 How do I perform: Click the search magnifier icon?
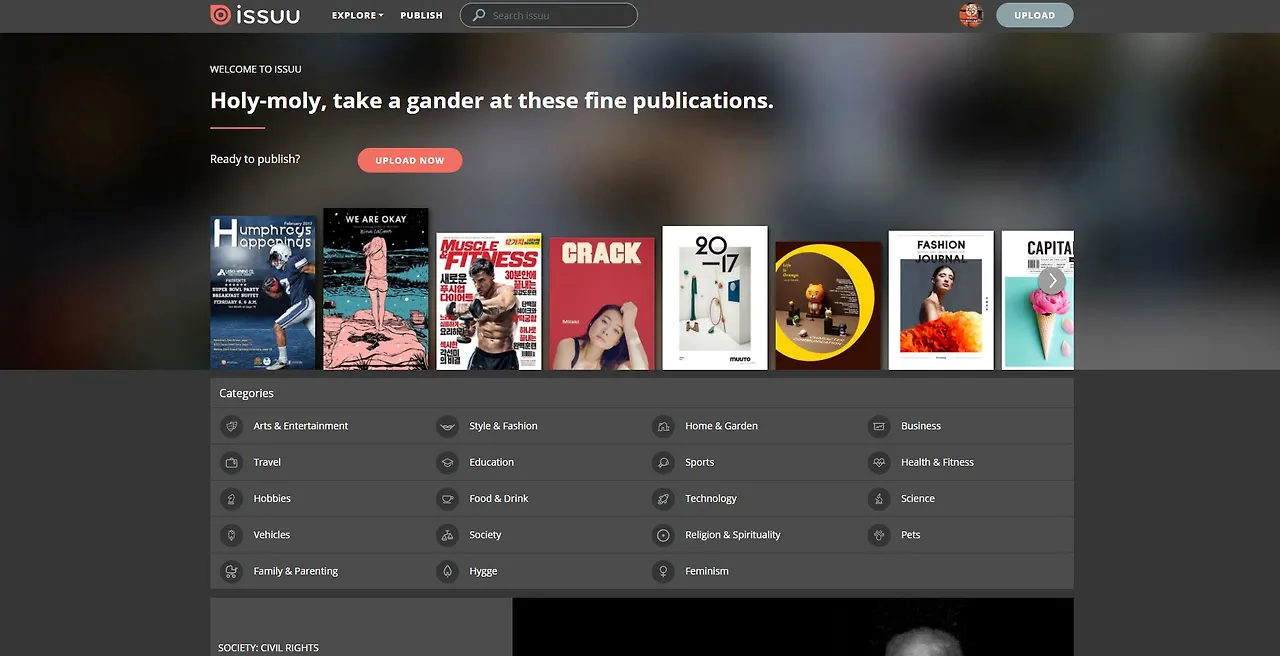point(479,15)
